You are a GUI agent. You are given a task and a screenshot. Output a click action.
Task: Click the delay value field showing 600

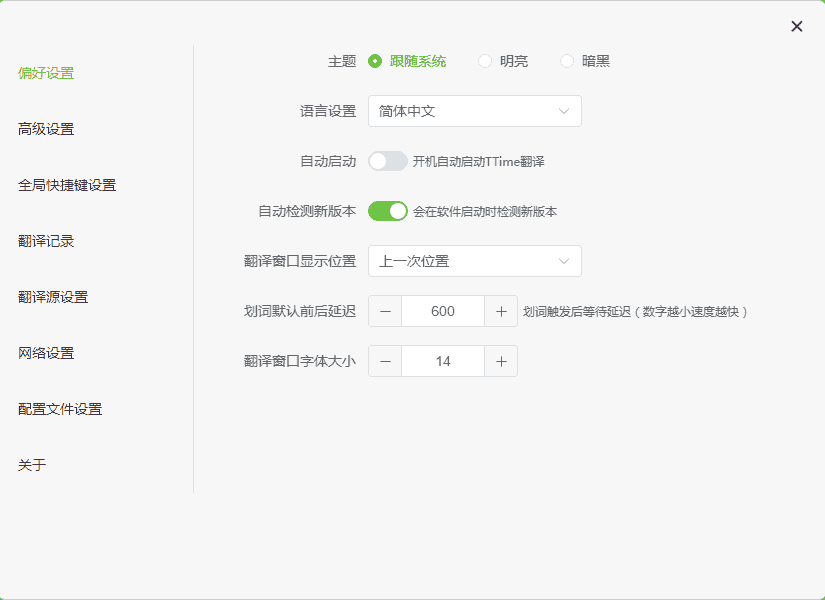pos(443,311)
